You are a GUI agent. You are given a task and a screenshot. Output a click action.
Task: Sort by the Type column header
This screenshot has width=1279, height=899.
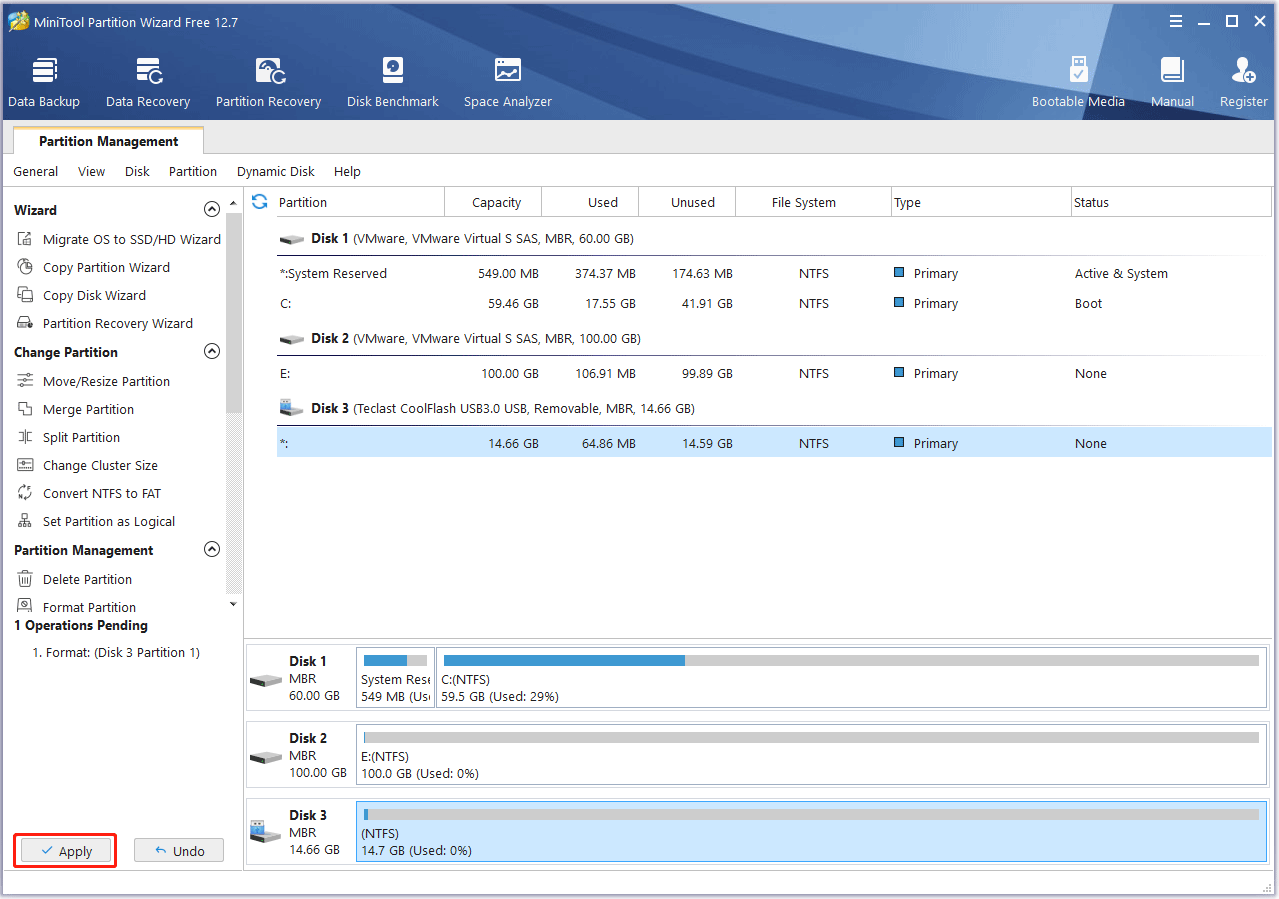coord(981,202)
